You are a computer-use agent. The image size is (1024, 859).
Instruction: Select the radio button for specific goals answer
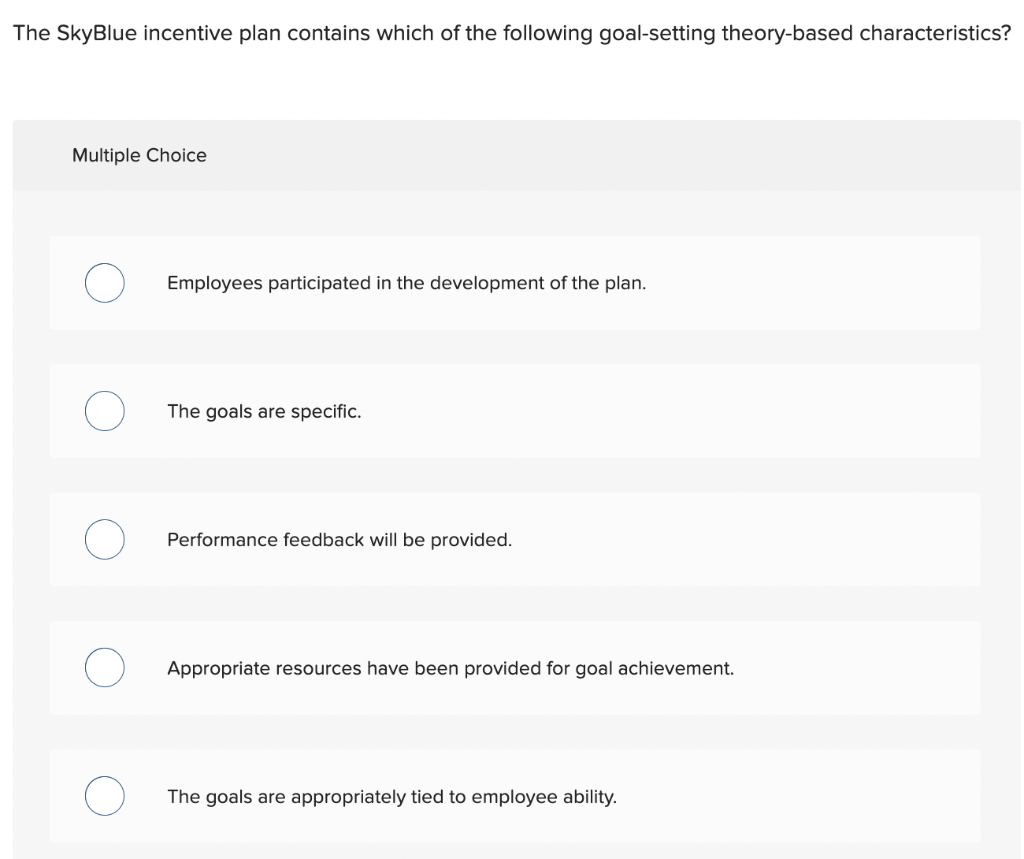point(104,411)
